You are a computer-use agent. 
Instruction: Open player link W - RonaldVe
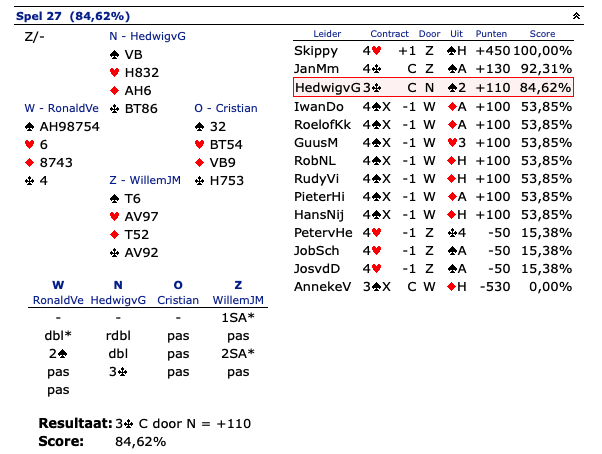coord(61,108)
